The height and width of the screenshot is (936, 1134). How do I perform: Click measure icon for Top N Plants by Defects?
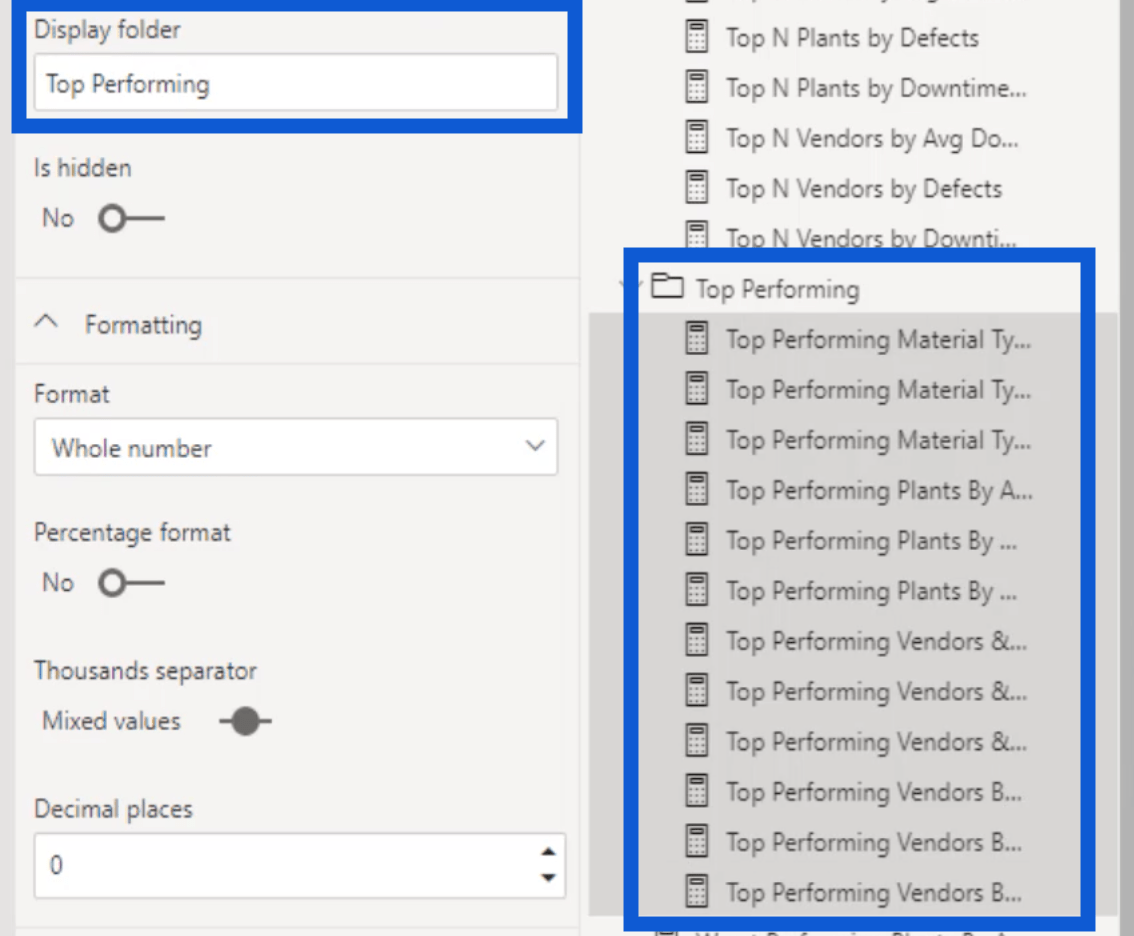tap(696, 38)
